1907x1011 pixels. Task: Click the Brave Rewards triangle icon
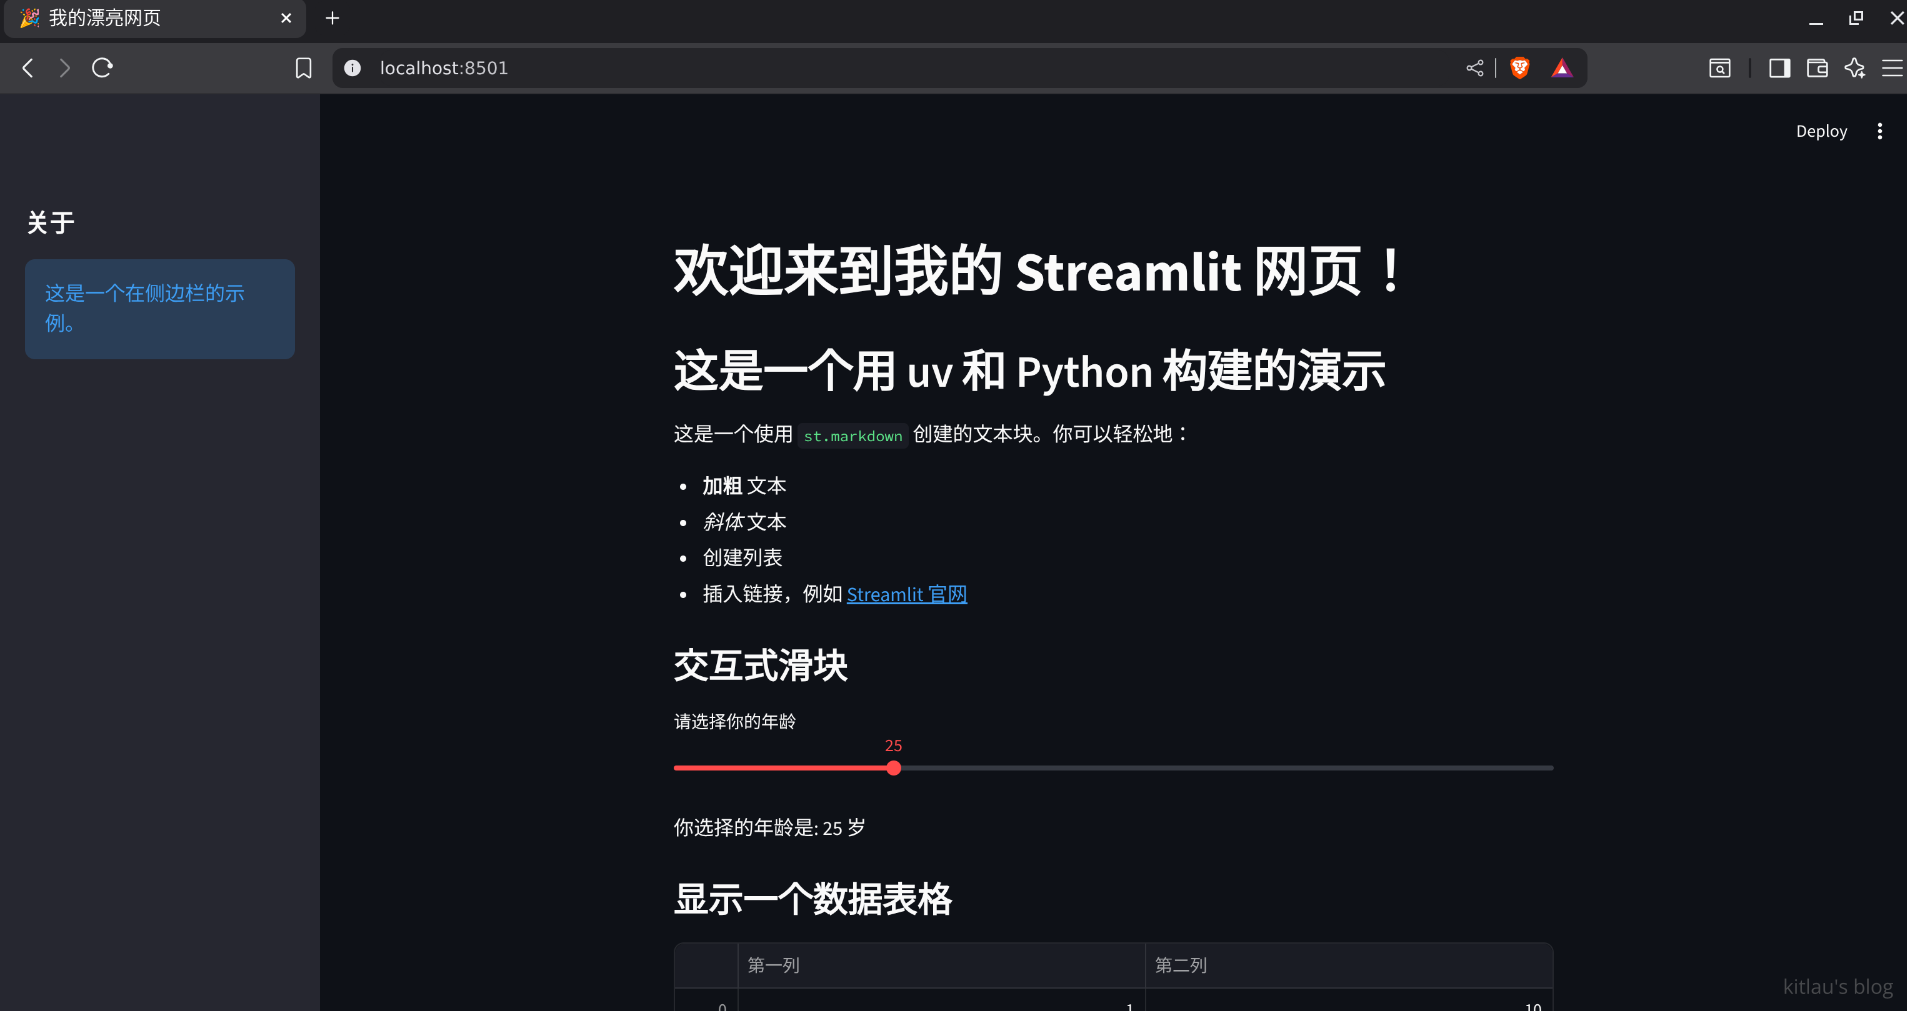tap(1561, 68)
